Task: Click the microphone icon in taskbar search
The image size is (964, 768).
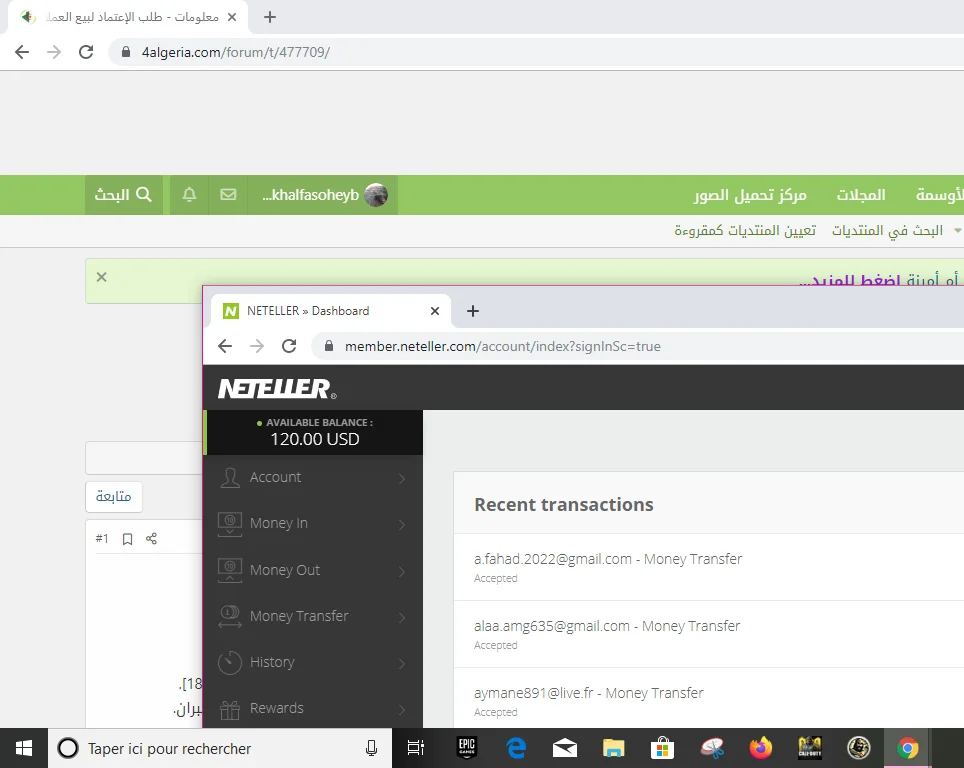Action: [371, 748]
